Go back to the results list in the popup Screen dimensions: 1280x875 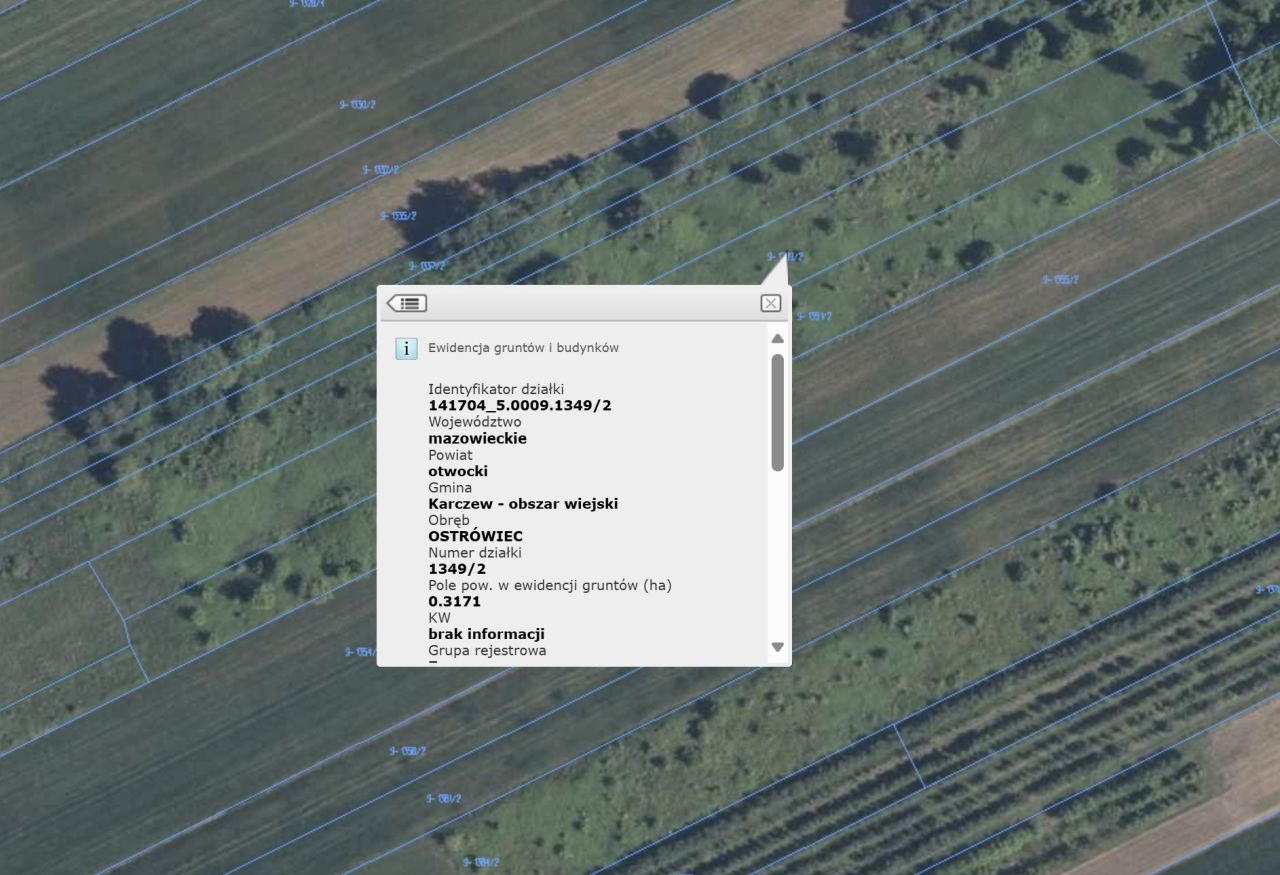[x=407, y=303]
